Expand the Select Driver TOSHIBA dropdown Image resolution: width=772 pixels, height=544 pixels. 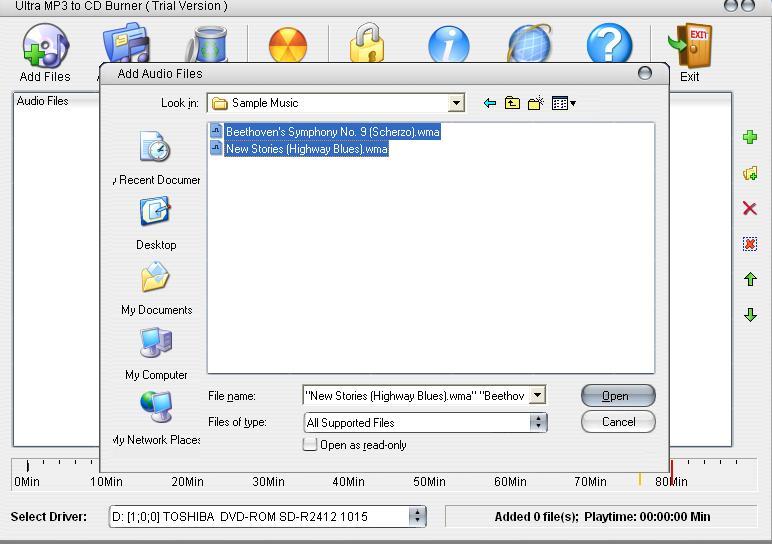[x=417, y=516]
